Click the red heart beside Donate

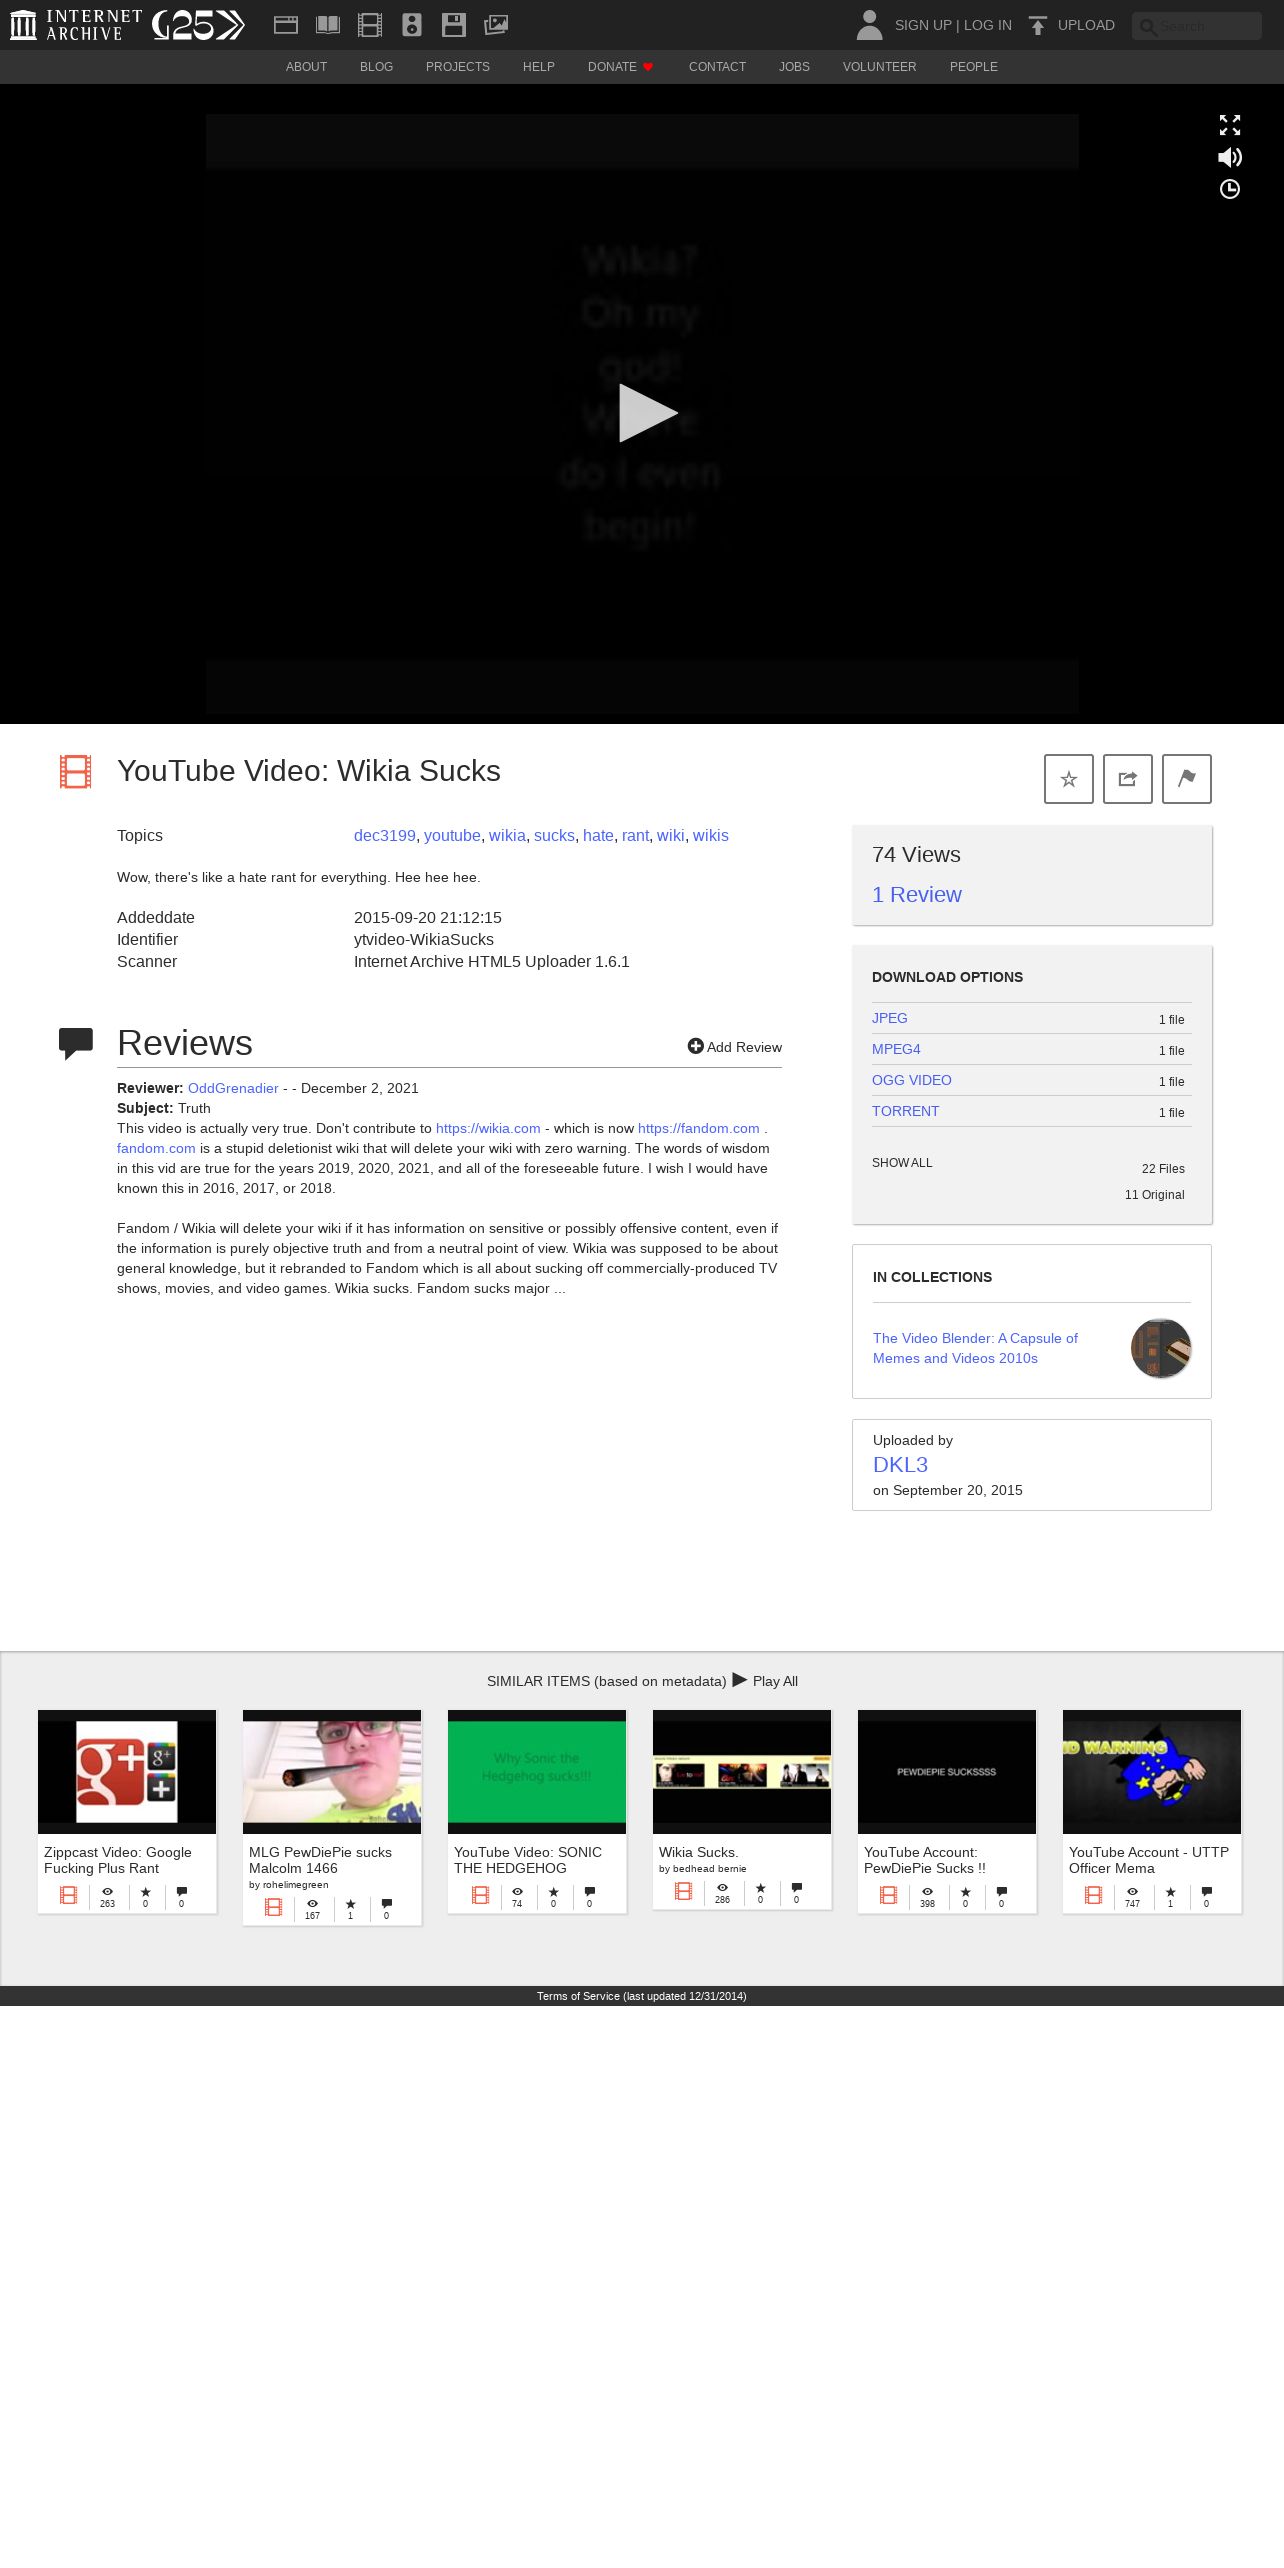pyautogui.click(x=648, y=67)
